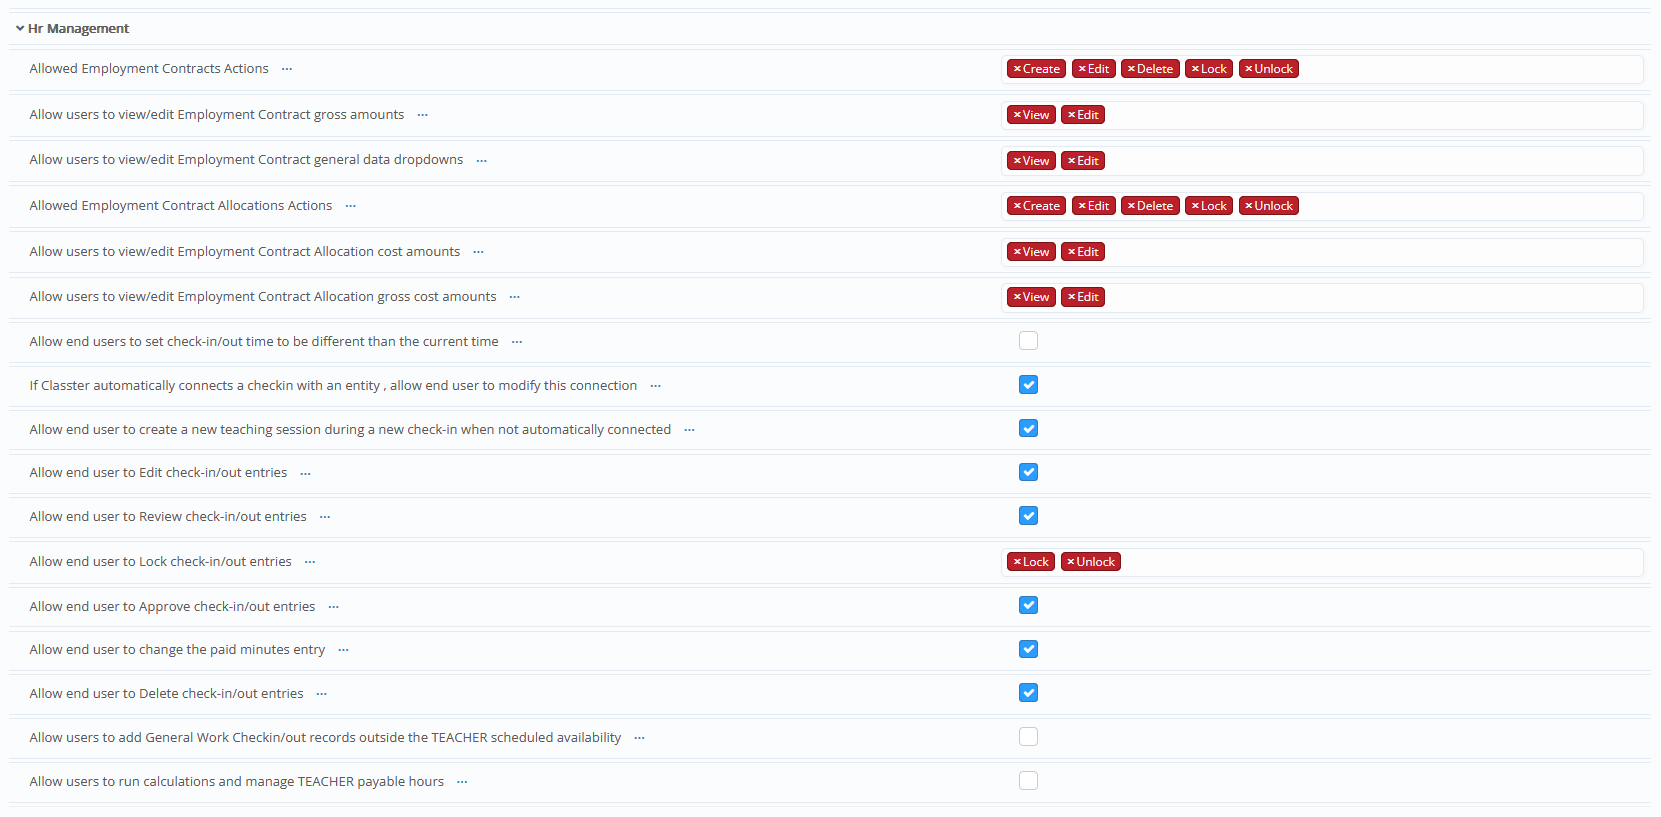Remove Unlock tag from Lock check-in/out entries
The width and height of the screenshot is (1661, 817).
(1071, 562)
